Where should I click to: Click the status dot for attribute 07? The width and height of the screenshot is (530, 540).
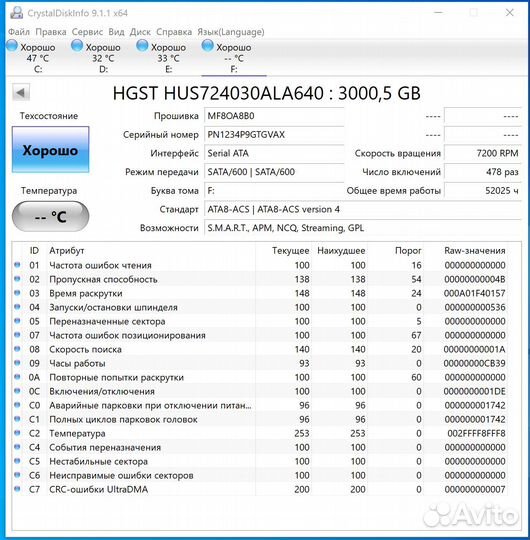pyautogui.click(x=17, y=335)
